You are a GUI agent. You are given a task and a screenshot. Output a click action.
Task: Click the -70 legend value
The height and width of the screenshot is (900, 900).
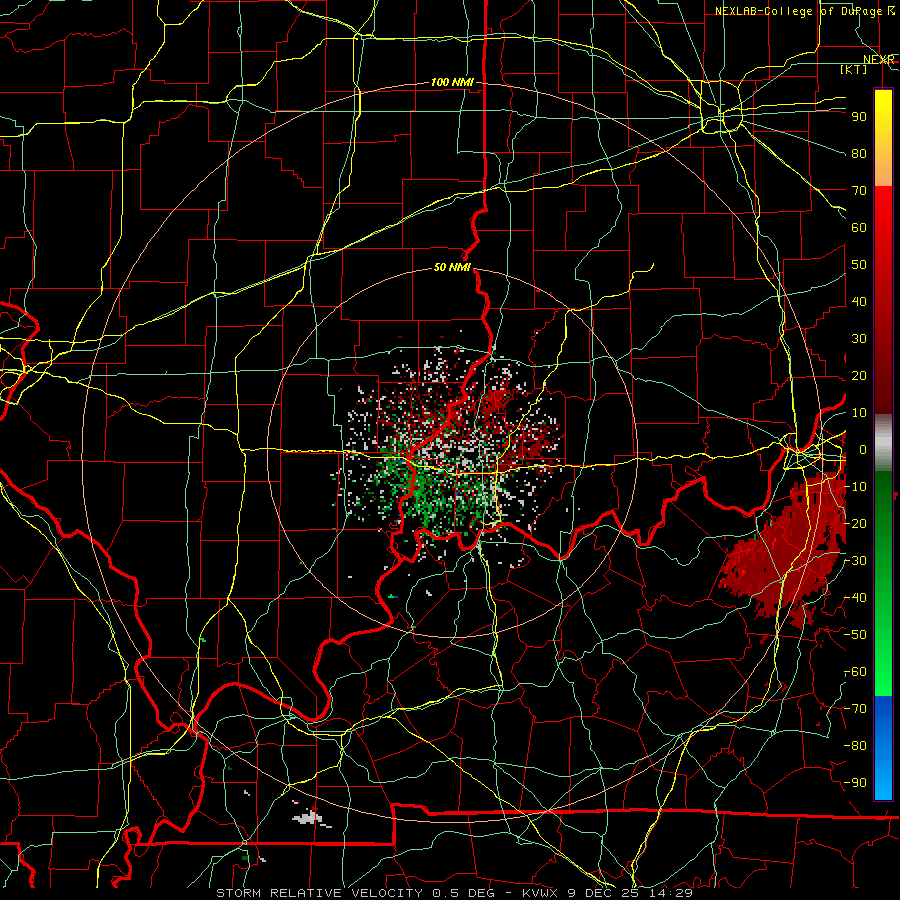tap(855, 709)
